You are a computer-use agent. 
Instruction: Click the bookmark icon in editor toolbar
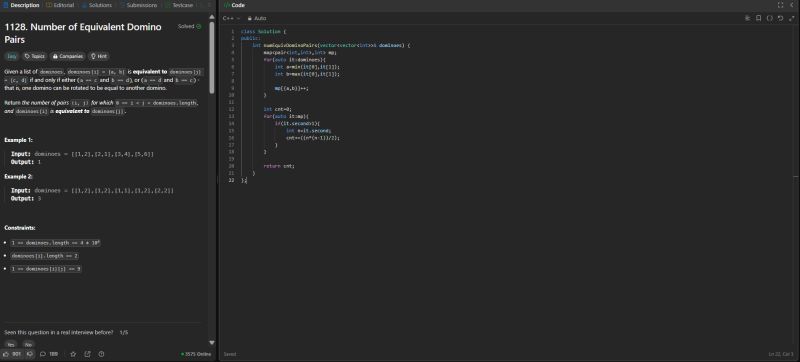coord(759,18)
